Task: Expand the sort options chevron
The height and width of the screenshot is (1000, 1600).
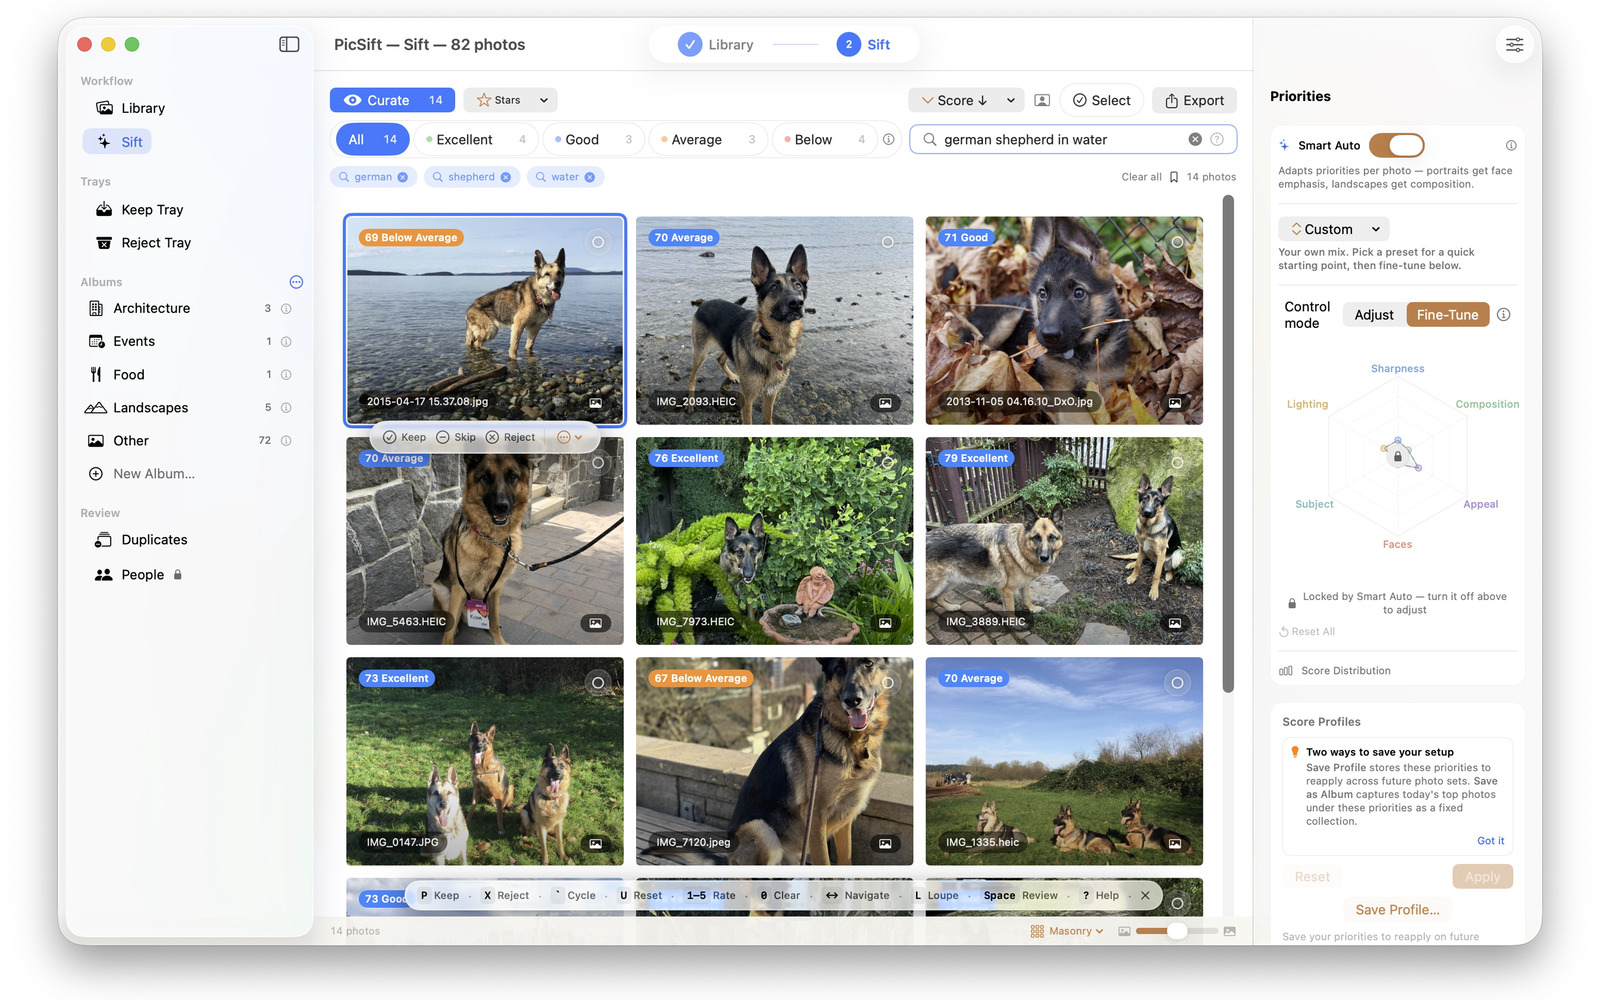Action: 1011,100
